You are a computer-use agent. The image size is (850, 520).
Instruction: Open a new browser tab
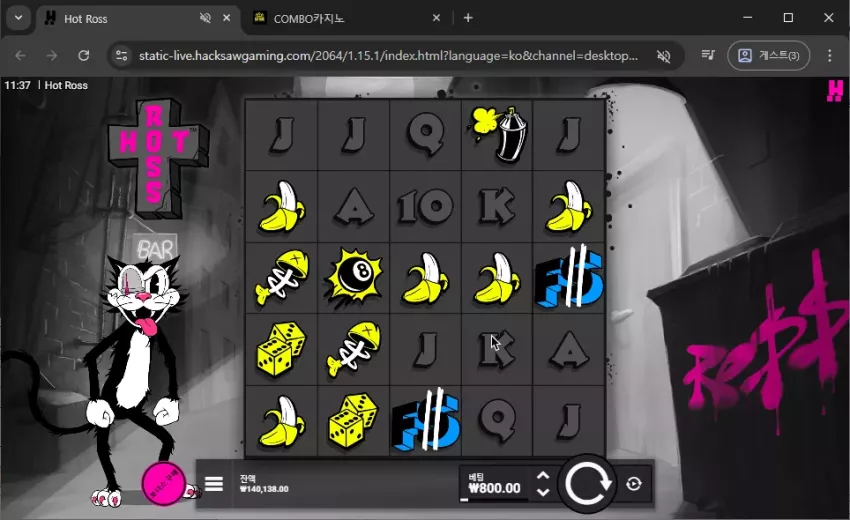click(468, 18)
